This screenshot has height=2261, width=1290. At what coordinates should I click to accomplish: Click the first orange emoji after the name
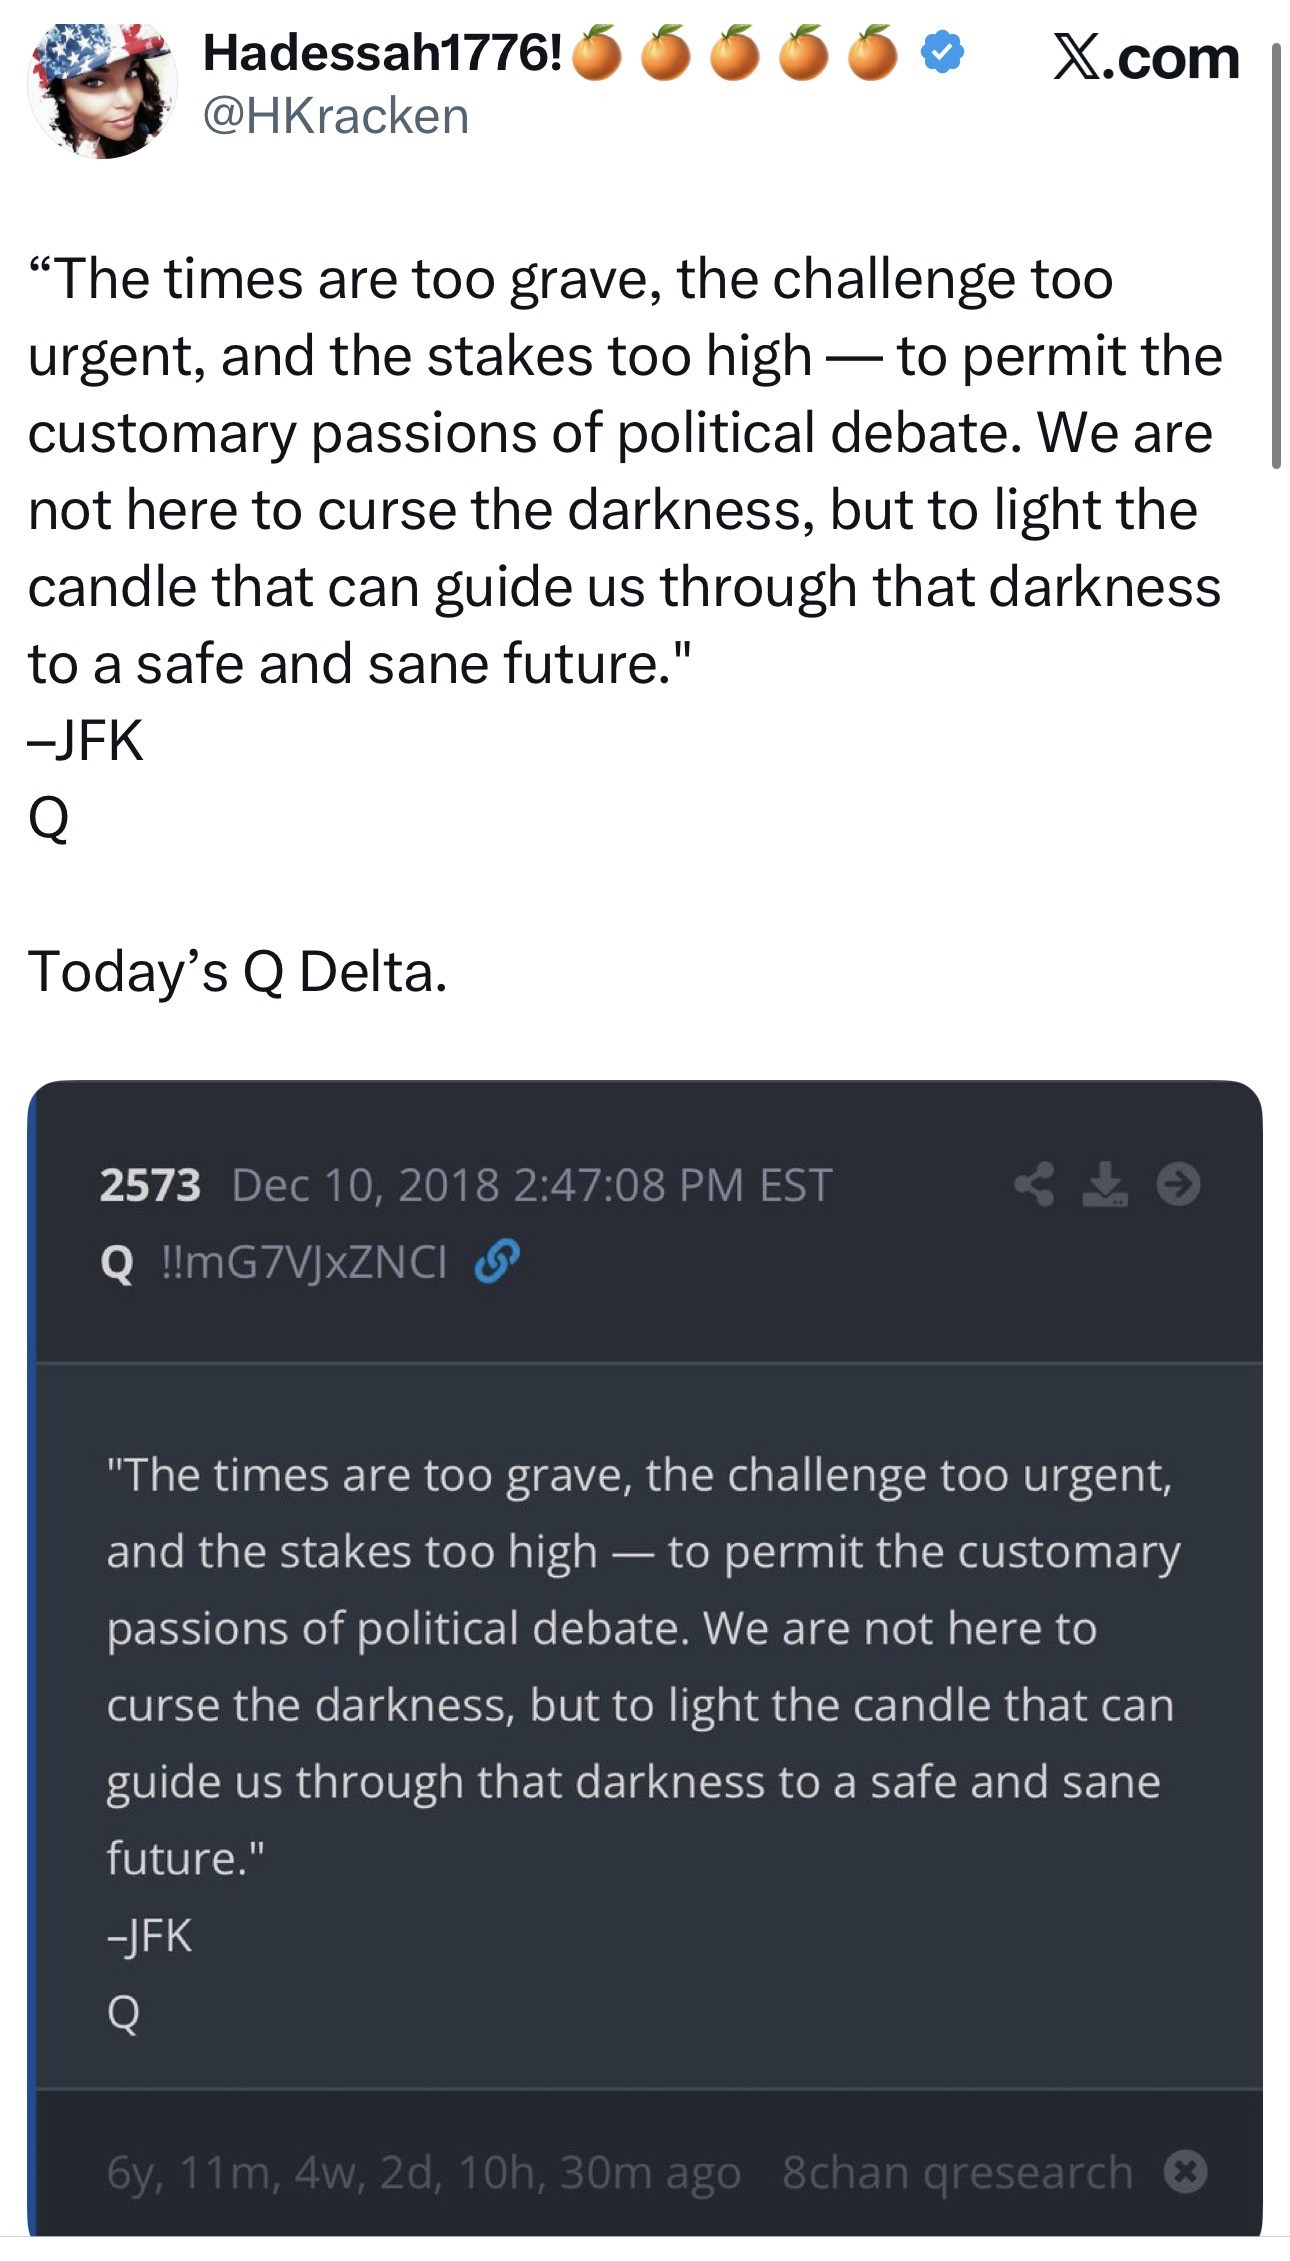[597, 54]
